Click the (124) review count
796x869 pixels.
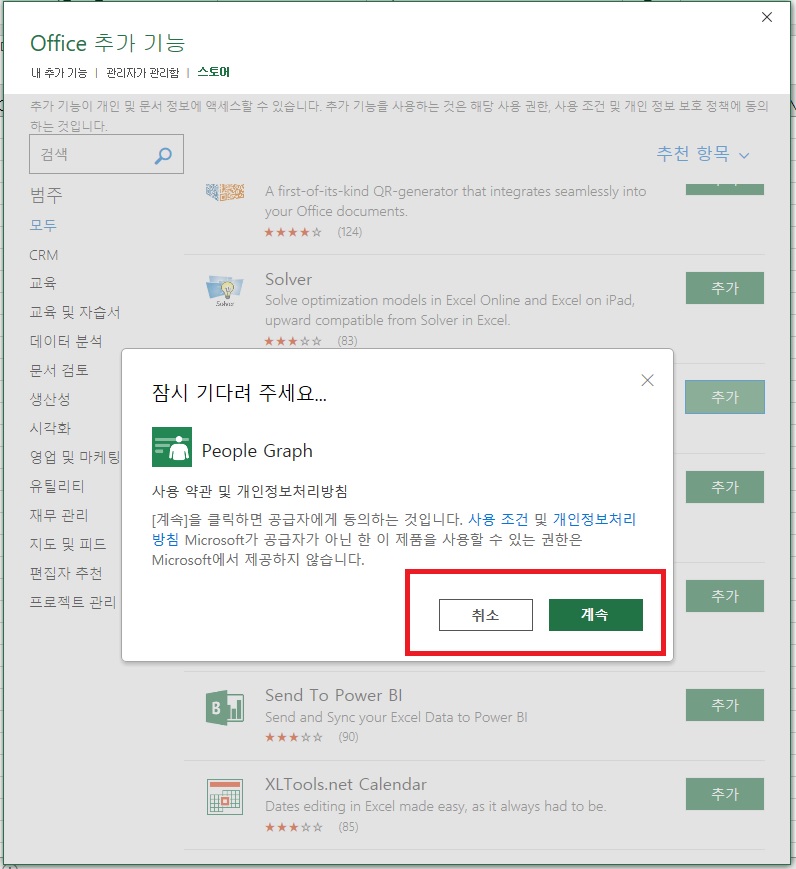[x=350, y=232]
